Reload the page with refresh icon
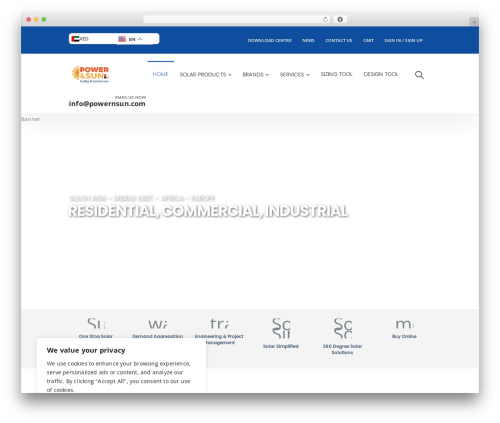This screenshot has width=500, height=423. coord(325,19)
